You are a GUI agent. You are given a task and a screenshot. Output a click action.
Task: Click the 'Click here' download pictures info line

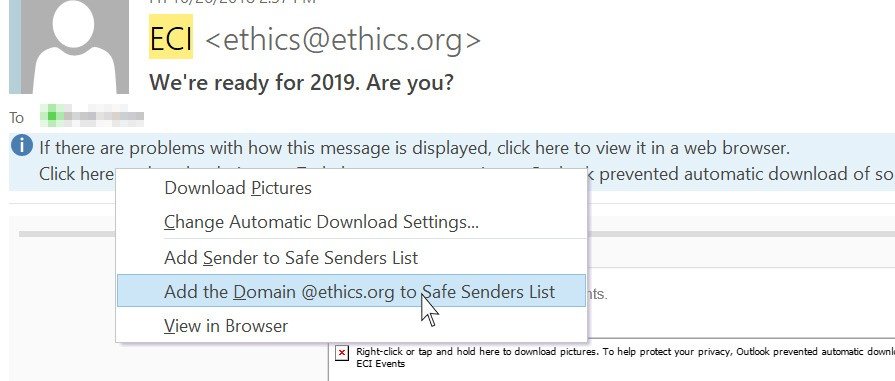pos(76,174)
